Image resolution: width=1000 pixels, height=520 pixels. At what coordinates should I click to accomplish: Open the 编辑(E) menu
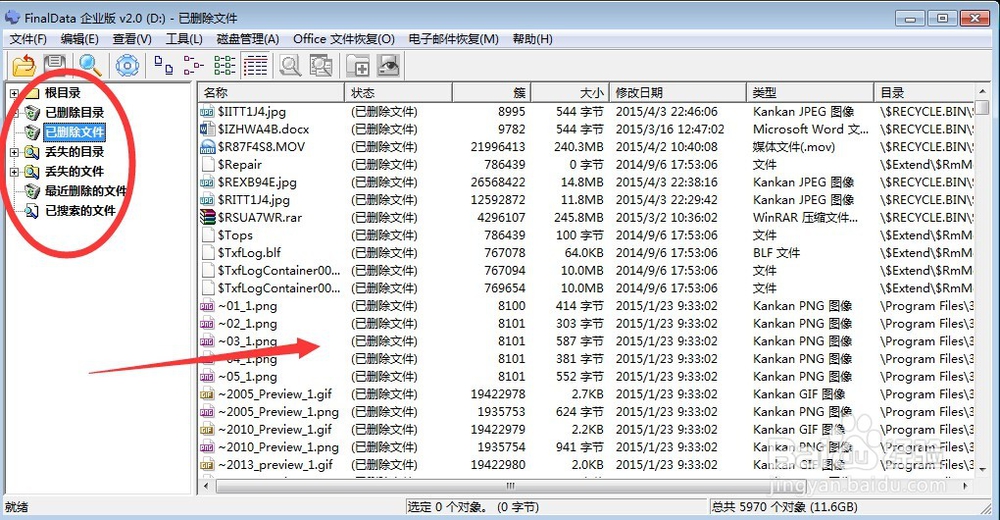[x=80, y=39]
